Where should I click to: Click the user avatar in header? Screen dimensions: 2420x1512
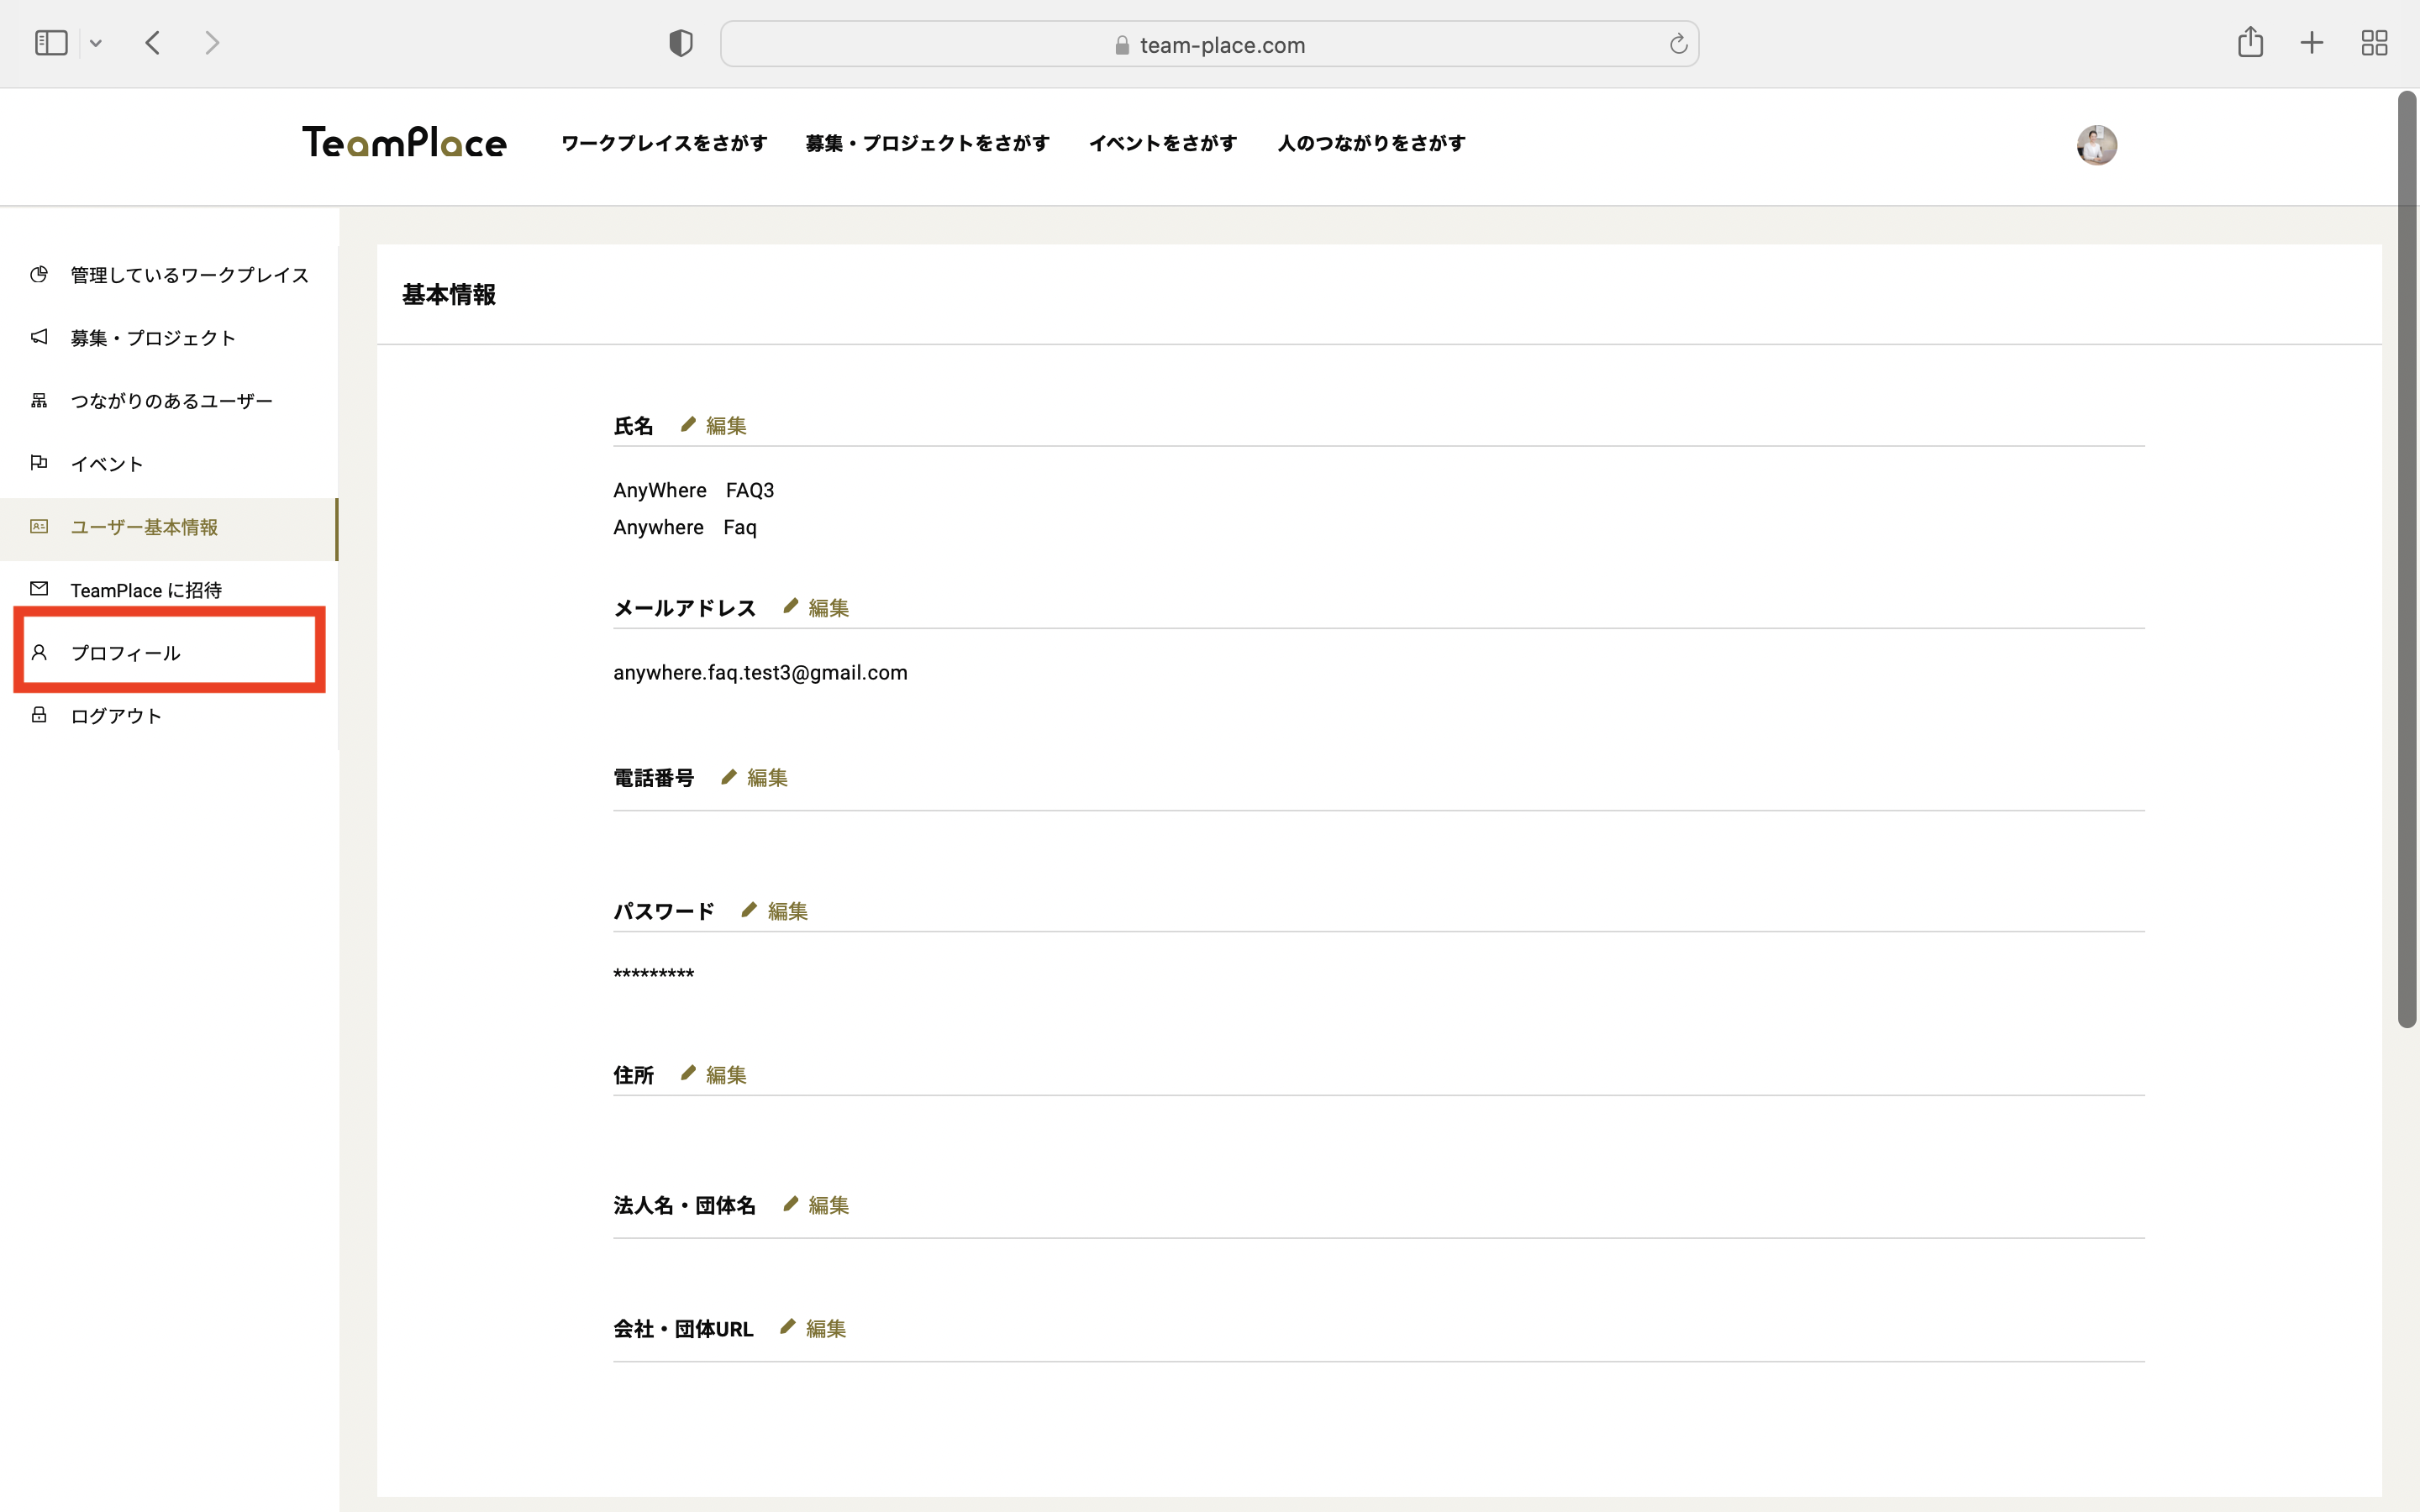pos(2096,145)
